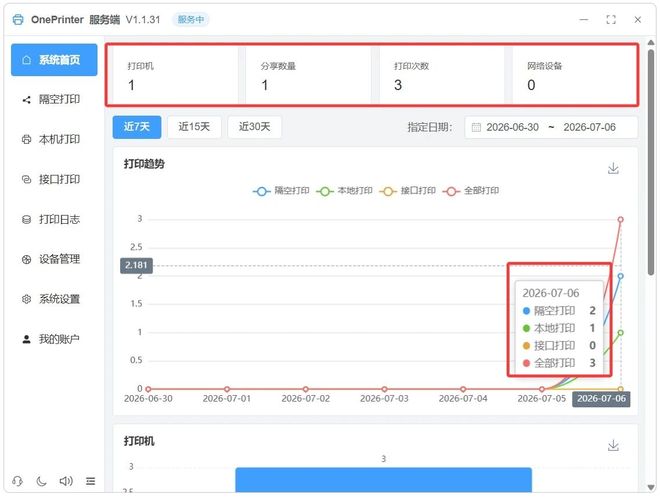
Task: Edit start date 2026-06-30 field
Action: [512, 127]
